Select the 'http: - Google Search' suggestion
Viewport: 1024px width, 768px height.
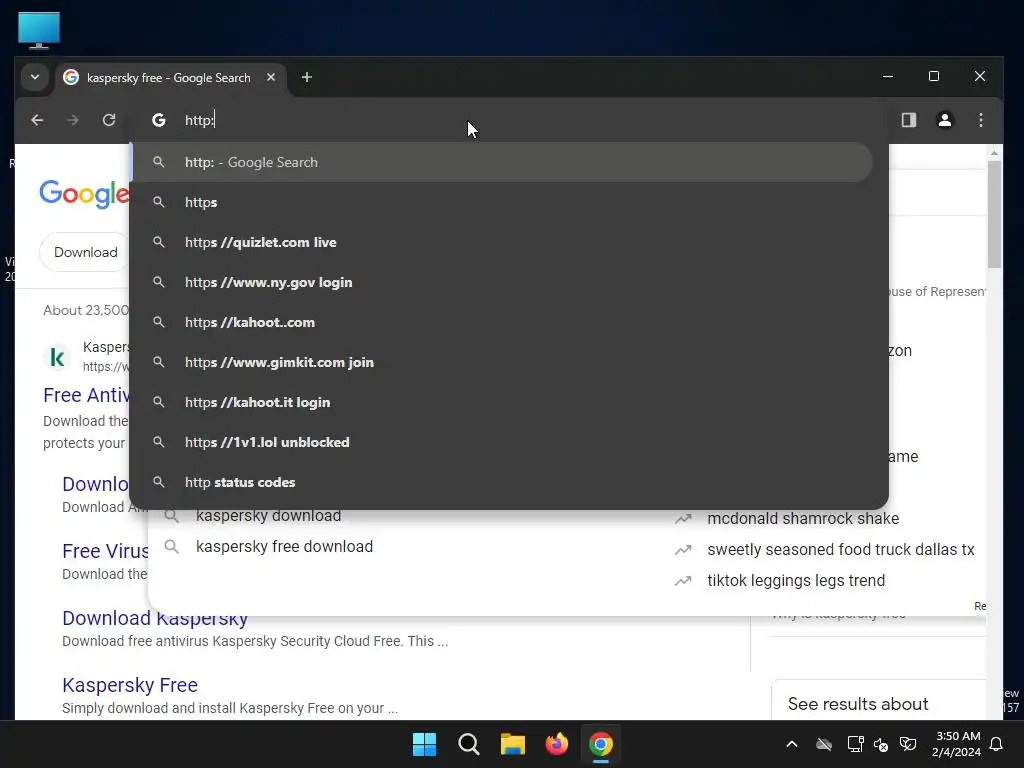pos(502,163)
